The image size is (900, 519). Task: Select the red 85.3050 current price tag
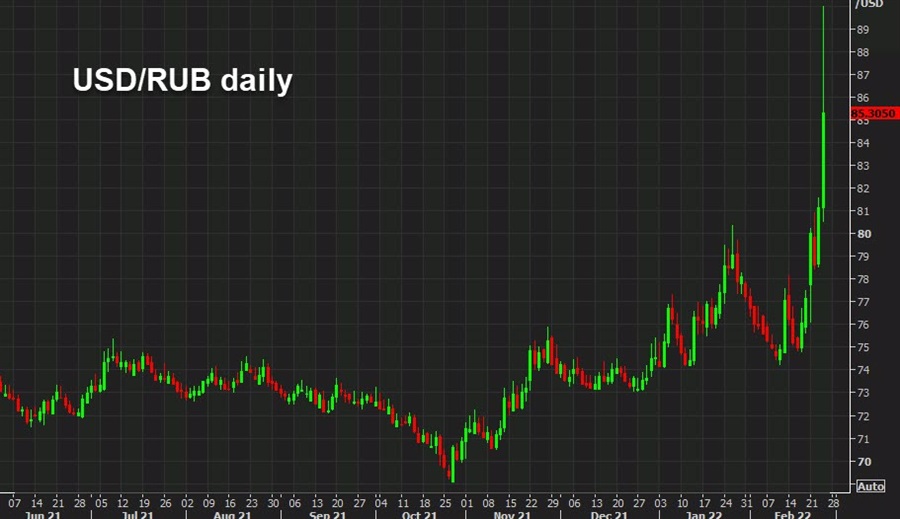[874, 113]
